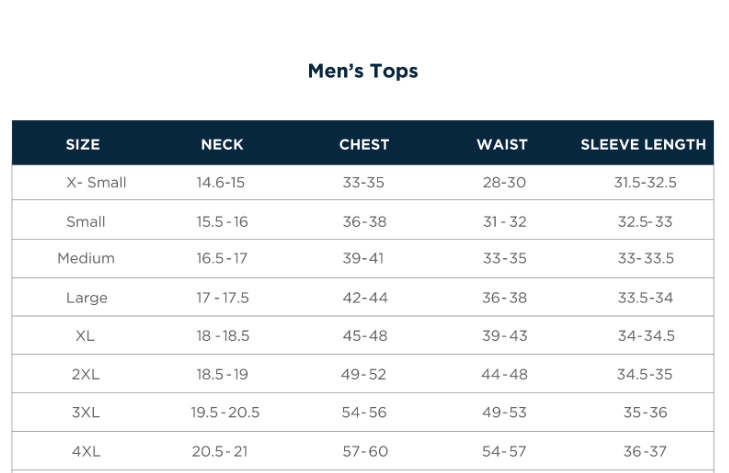Select the 3XL size row label
This screenshot has width=729, height=473.
85,412
